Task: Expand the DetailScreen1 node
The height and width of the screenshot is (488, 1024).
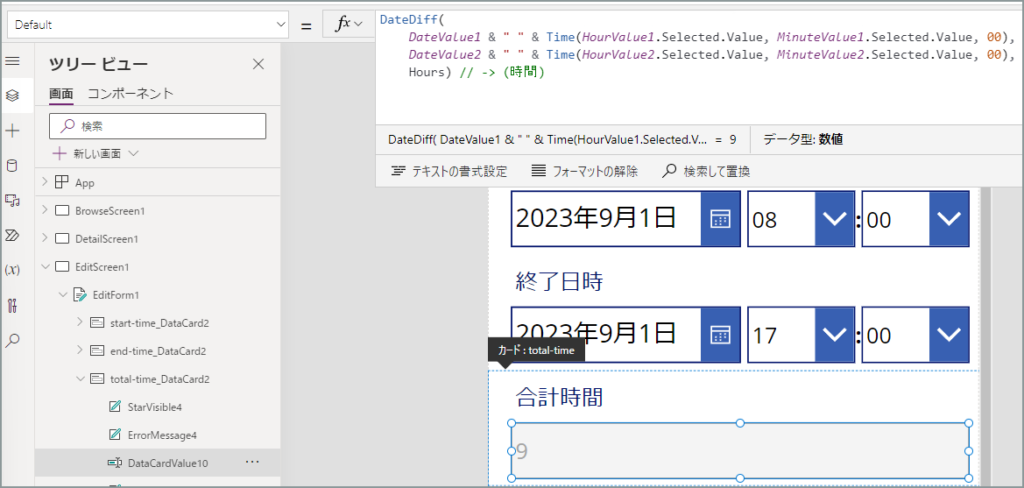Action: coord(45,238)
